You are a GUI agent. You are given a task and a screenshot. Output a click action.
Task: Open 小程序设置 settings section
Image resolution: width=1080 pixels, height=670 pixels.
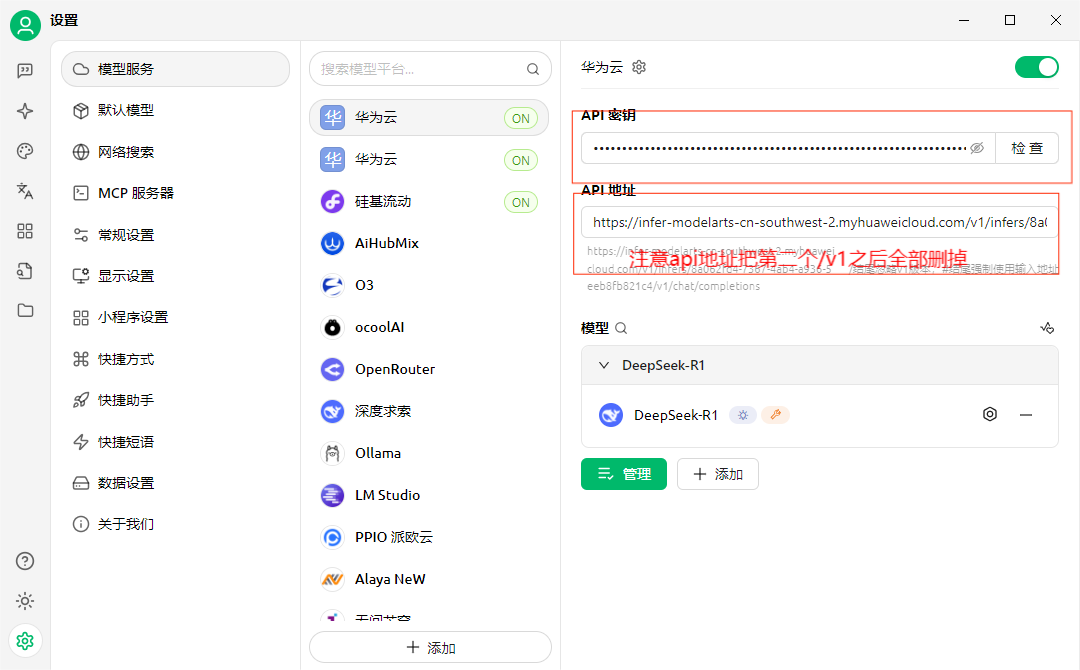click(x=176, y=317)
